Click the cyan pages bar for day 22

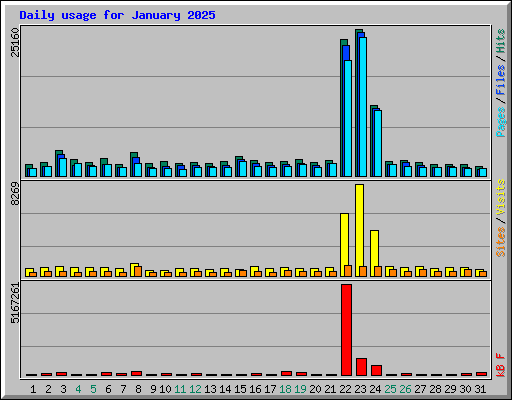coord(348,118)
